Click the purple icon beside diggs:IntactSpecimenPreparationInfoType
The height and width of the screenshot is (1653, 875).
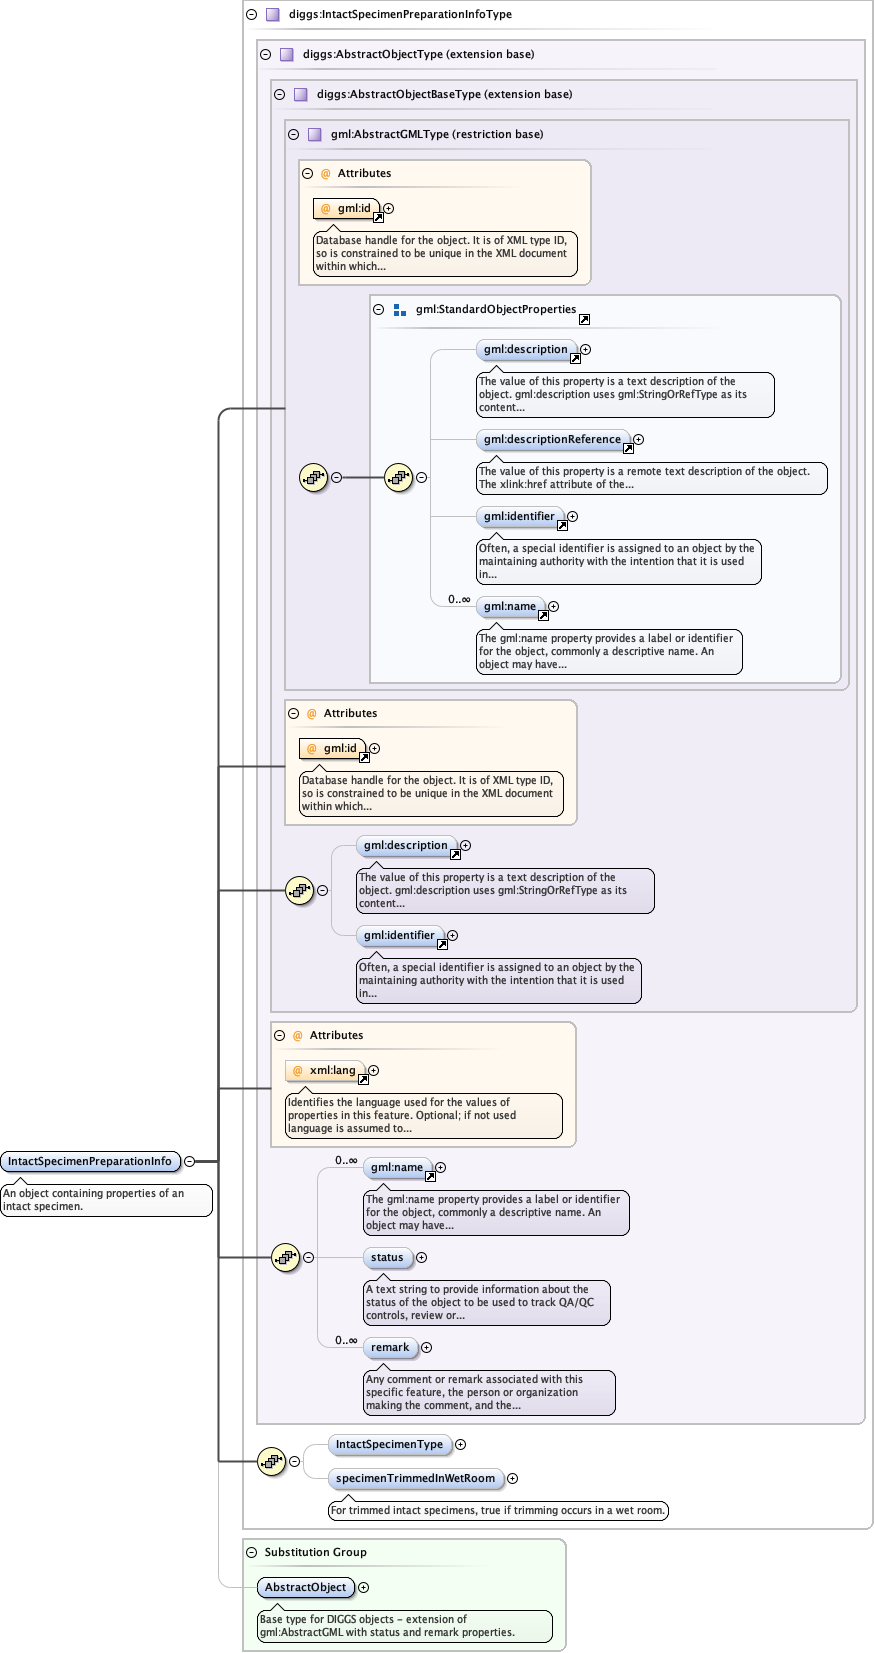point(272,15)
